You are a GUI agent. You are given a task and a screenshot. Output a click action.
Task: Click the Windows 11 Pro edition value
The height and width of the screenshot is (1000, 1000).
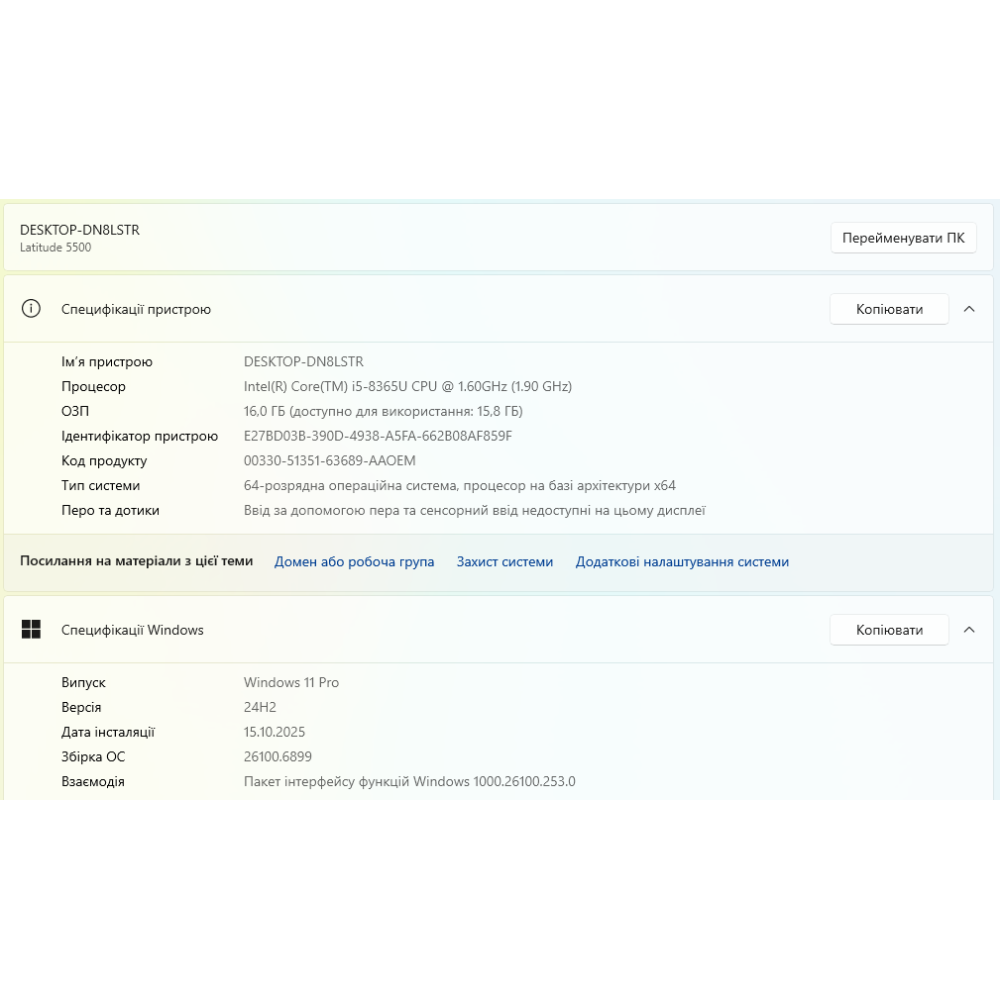pyautogui.click(x=291, y=682)
